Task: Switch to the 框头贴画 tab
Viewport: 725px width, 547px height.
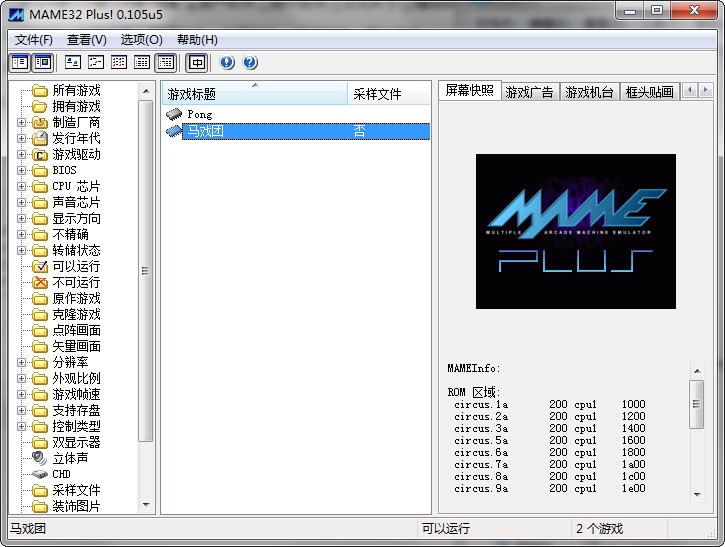Action: point(650,92)
